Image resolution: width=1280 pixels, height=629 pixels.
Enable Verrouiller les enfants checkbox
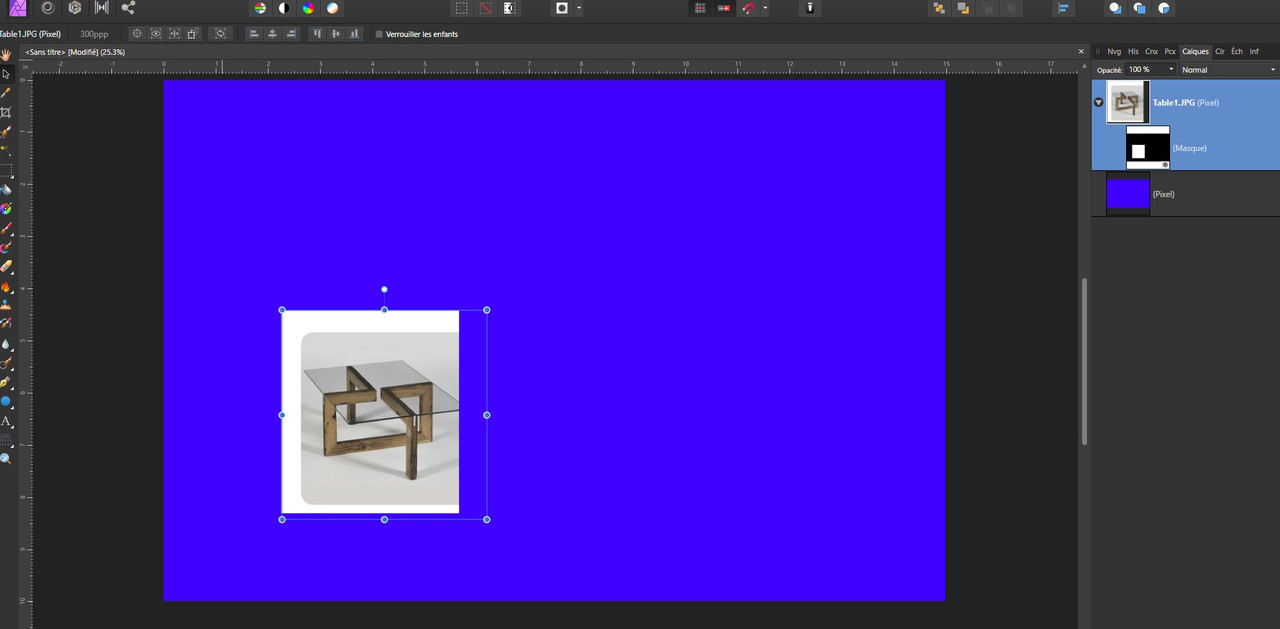(x=379, y=34)
